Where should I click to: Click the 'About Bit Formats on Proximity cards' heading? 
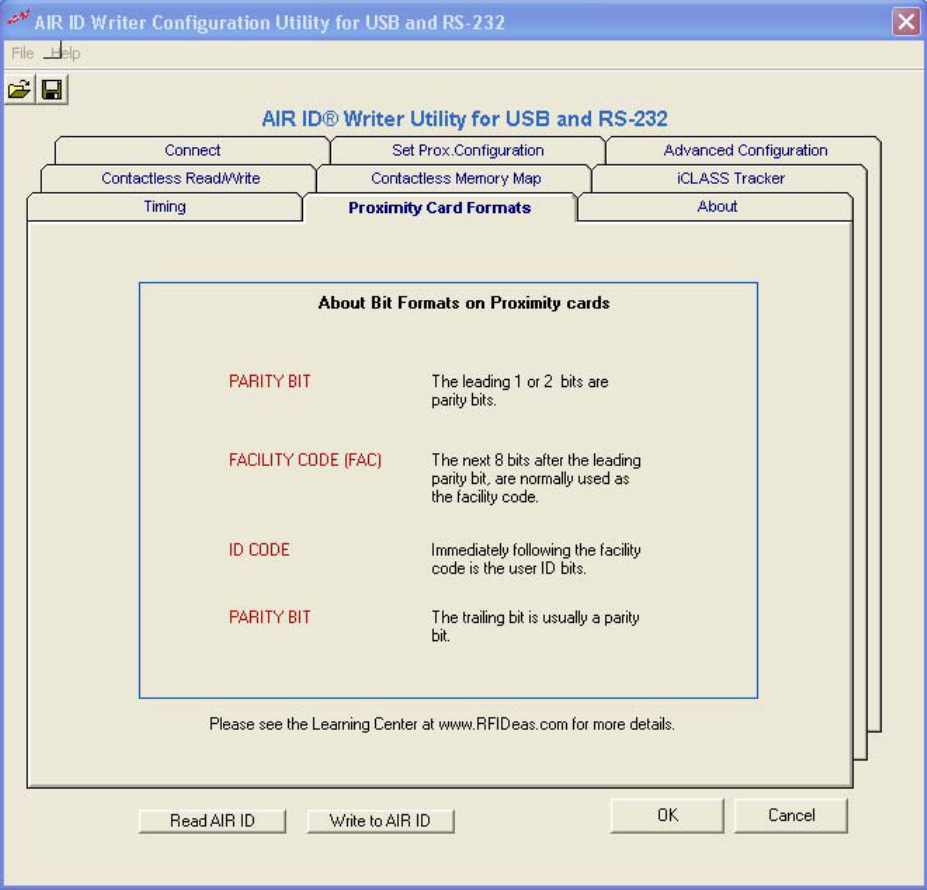tap(464, 303)
